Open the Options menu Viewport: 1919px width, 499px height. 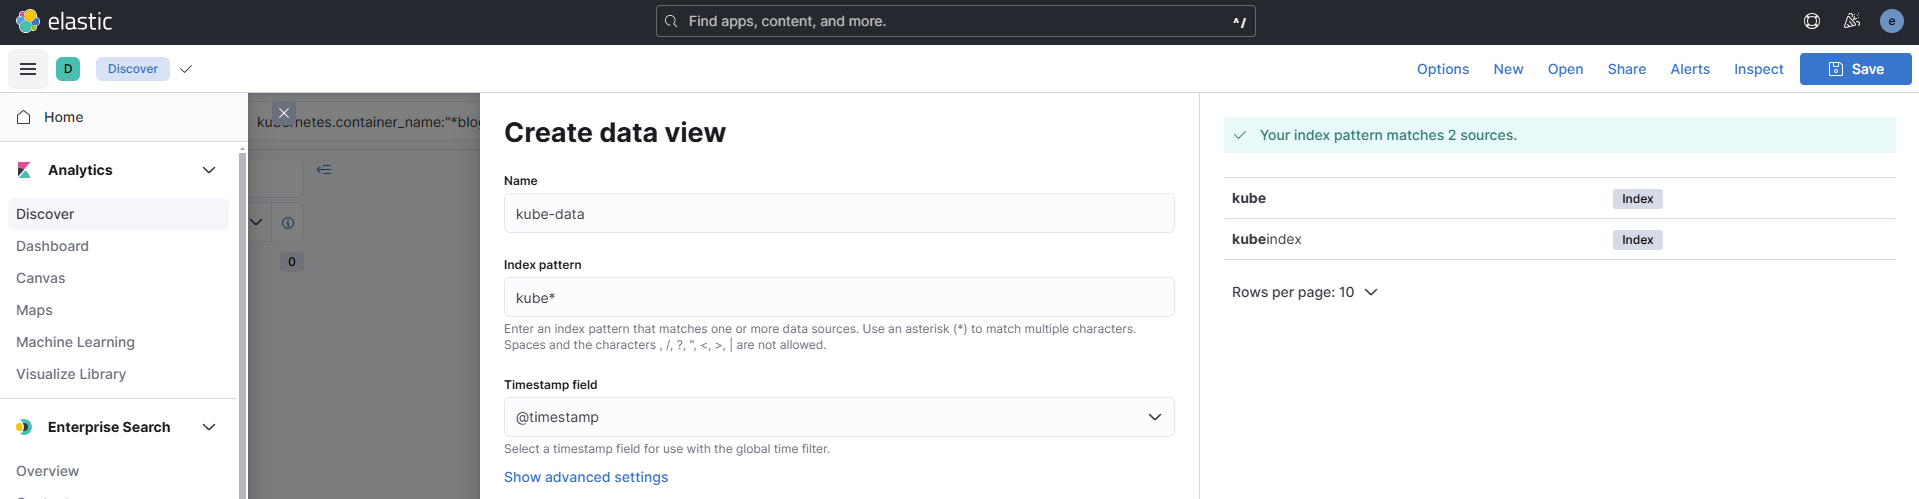(x=1443, y=69)
